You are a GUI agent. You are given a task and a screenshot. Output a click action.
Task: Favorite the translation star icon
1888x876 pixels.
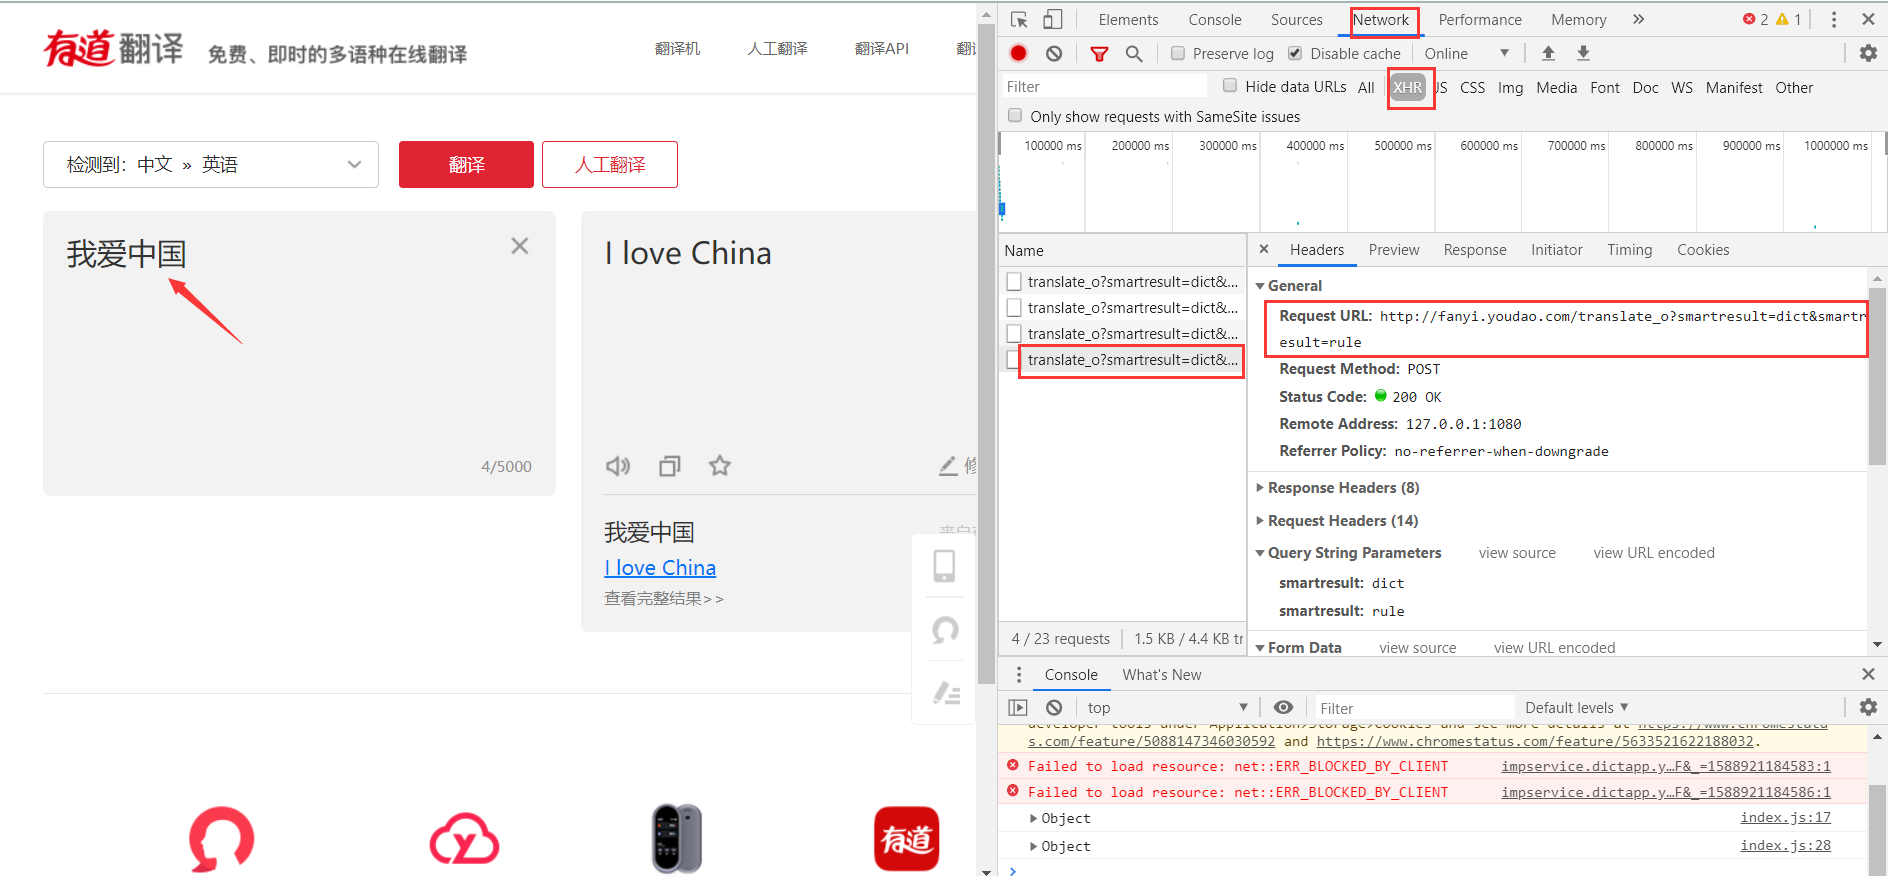tap(720, 465)
